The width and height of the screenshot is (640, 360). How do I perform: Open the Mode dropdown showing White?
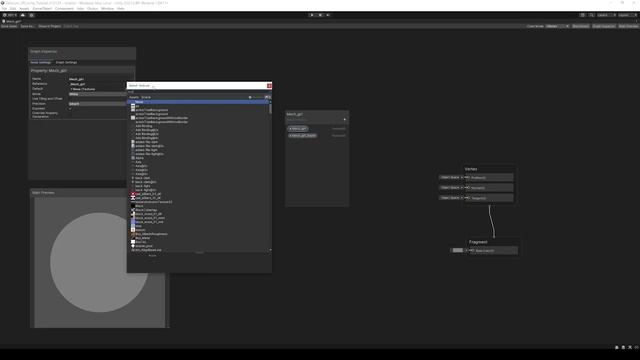click(98, 94)
